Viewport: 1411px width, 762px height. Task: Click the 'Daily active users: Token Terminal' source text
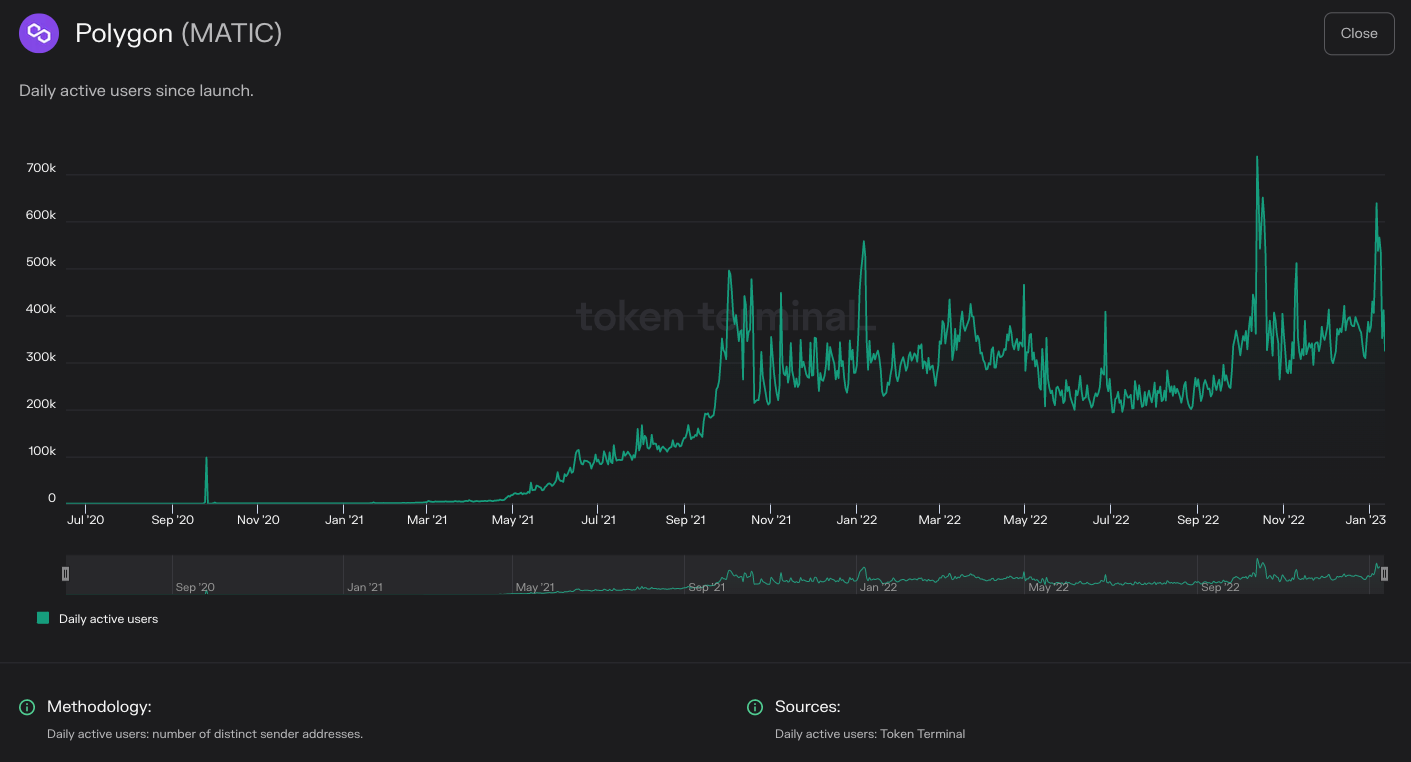coord(871,733)
